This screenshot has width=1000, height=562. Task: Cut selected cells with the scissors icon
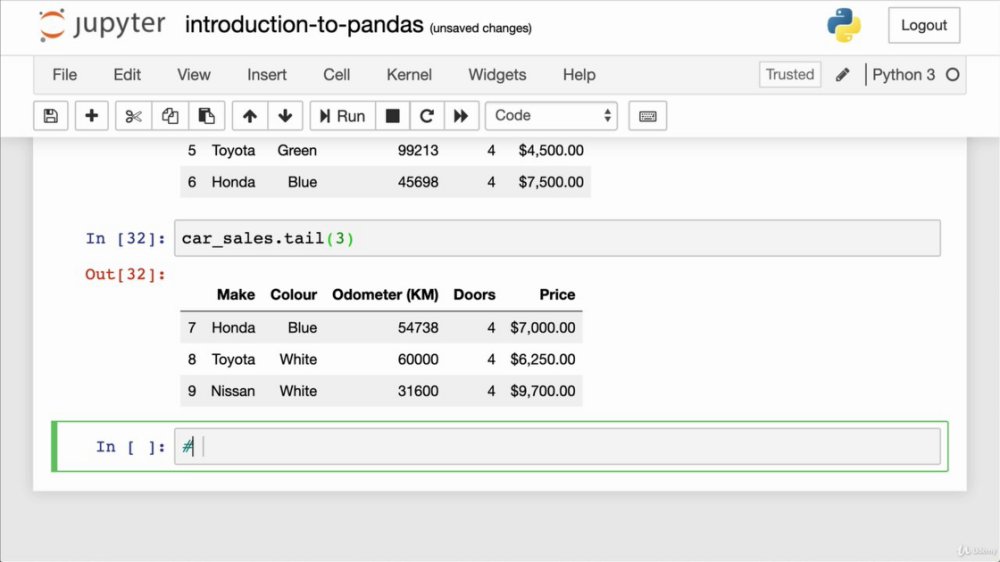(x=133, y=115)
